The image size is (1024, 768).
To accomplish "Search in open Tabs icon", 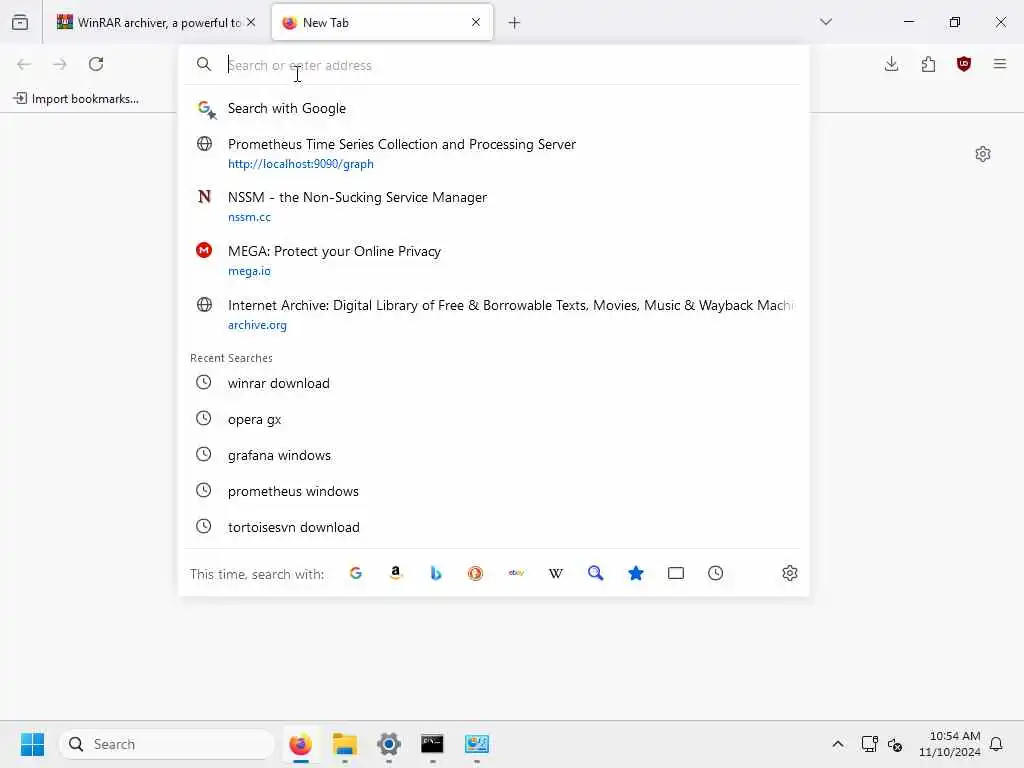I will coord(676,573).
